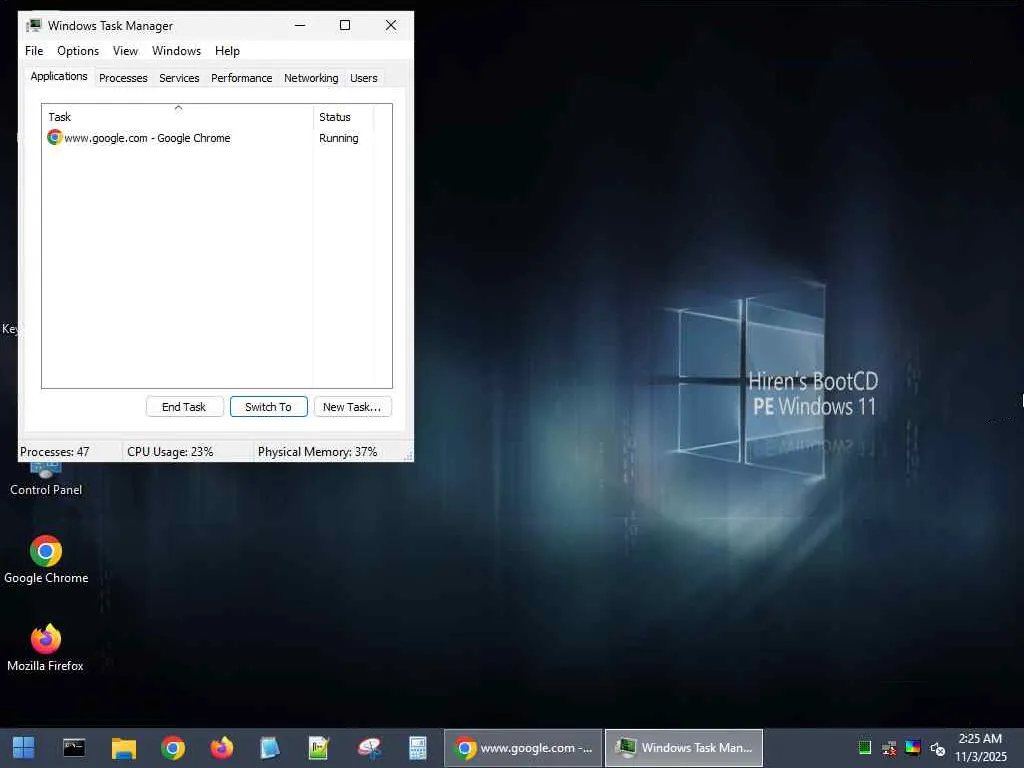Click the green square tray icon
Screen dimensions: 1024x768
point(865,748)
